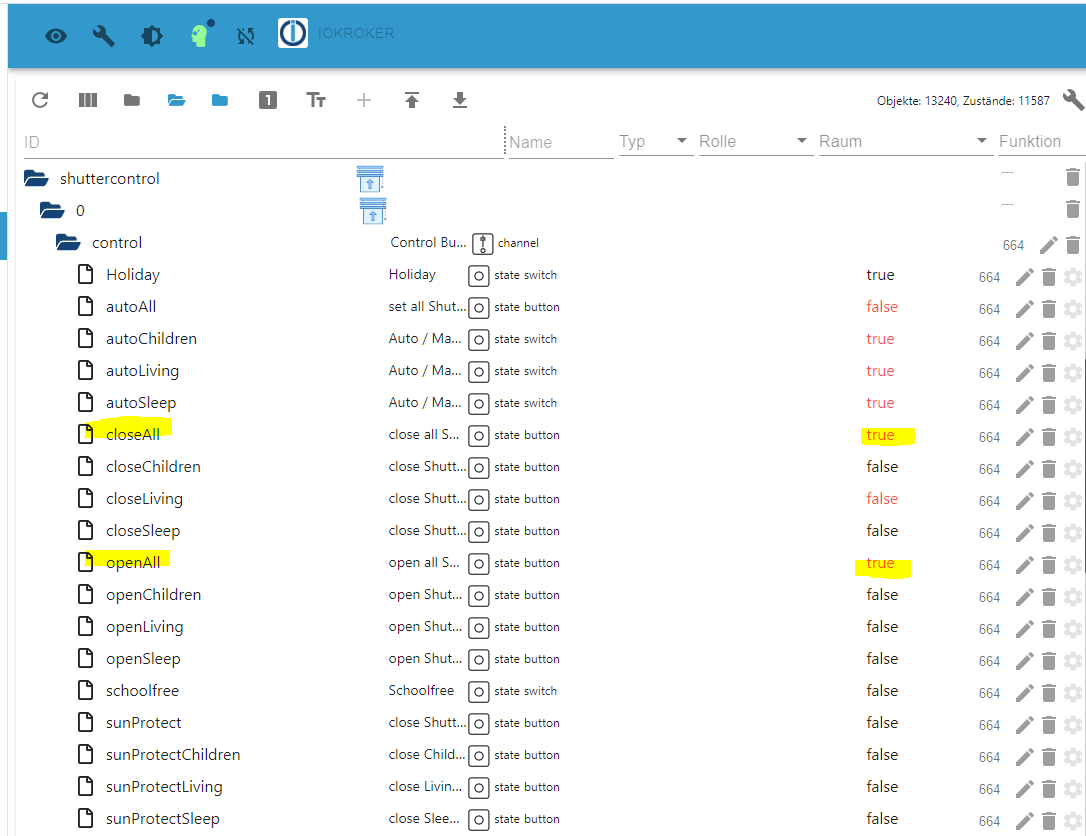This screenshot has width=1086, height=836.
Task: Click the false value of sunProtectChildren
Action: coord(882,755)
